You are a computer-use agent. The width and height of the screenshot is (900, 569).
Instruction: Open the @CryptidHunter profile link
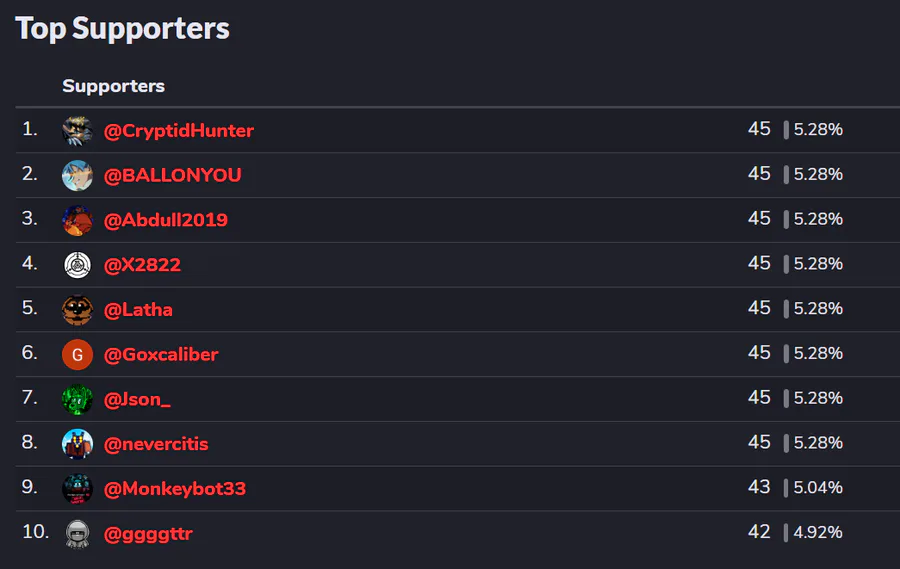179,131
